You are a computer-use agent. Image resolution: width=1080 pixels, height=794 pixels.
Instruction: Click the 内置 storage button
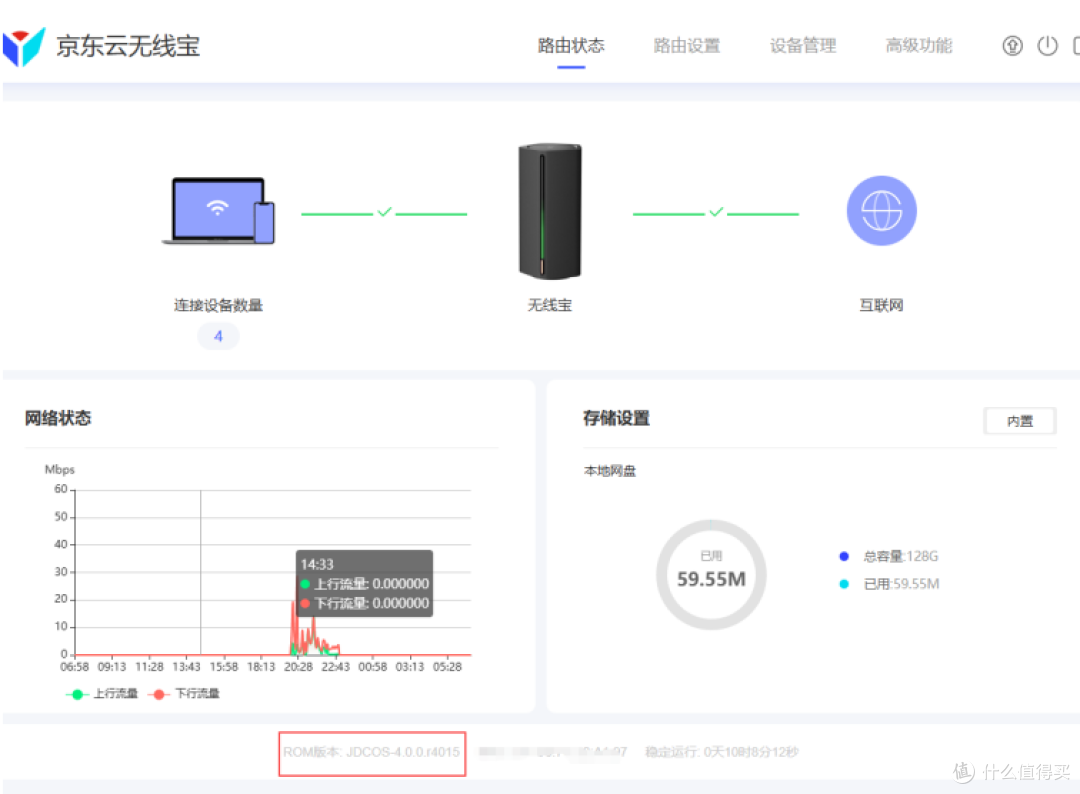1019,421
